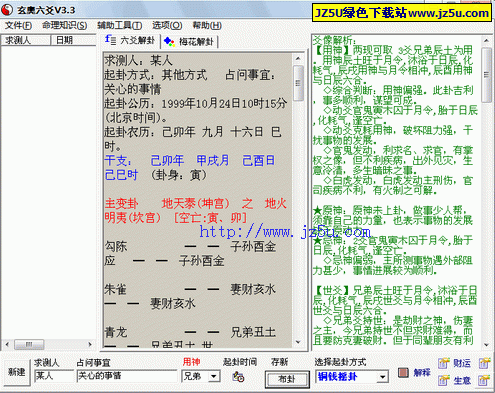Open the 生意 category icon
This screenshot has height=393, width=495.
(443, 380)
